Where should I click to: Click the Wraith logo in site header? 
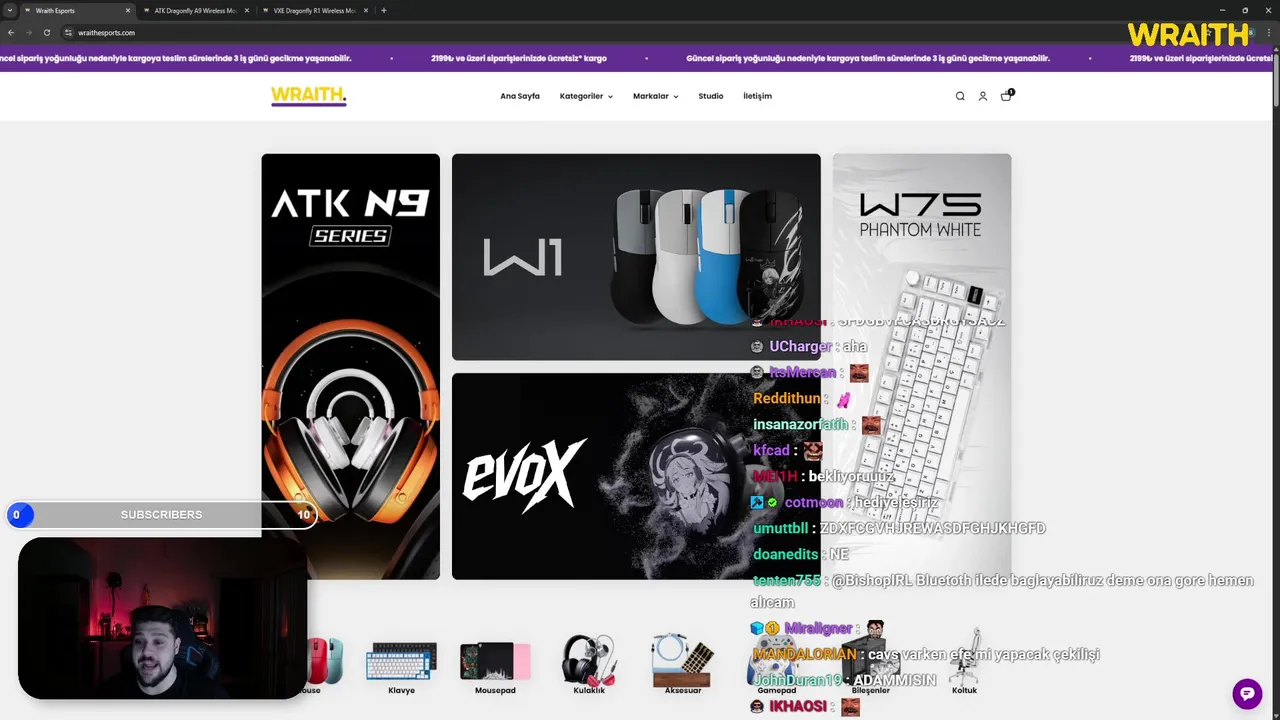click(309, 96)
